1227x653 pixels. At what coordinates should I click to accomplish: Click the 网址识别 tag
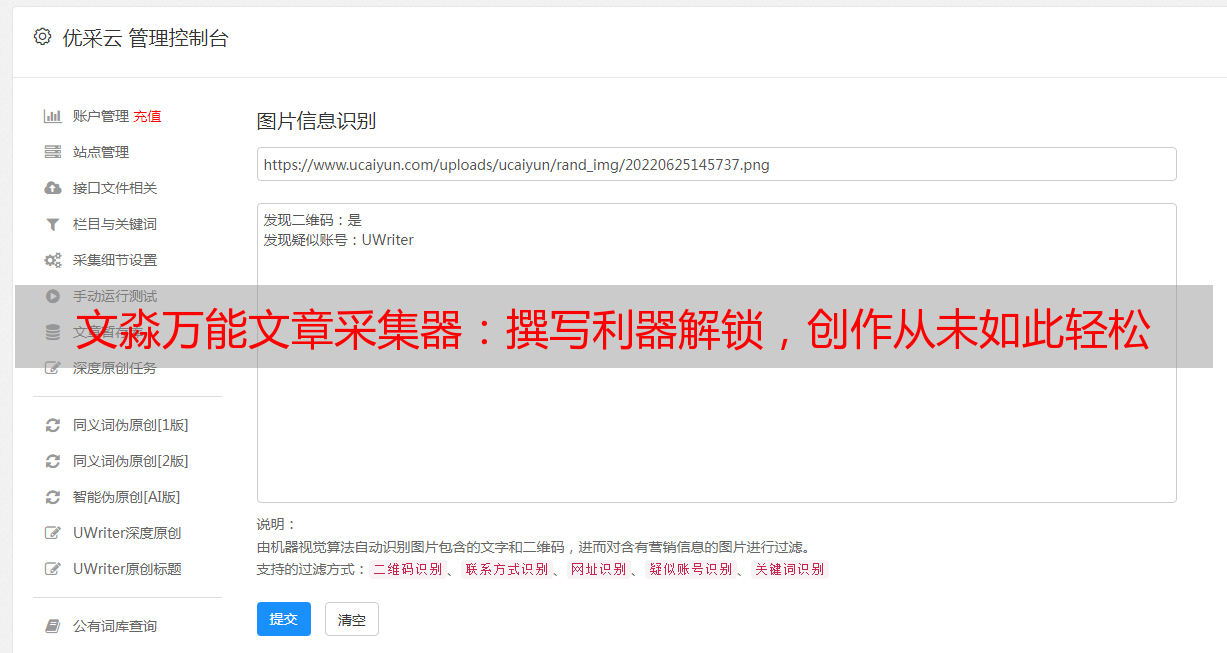(x=598, y=569)
